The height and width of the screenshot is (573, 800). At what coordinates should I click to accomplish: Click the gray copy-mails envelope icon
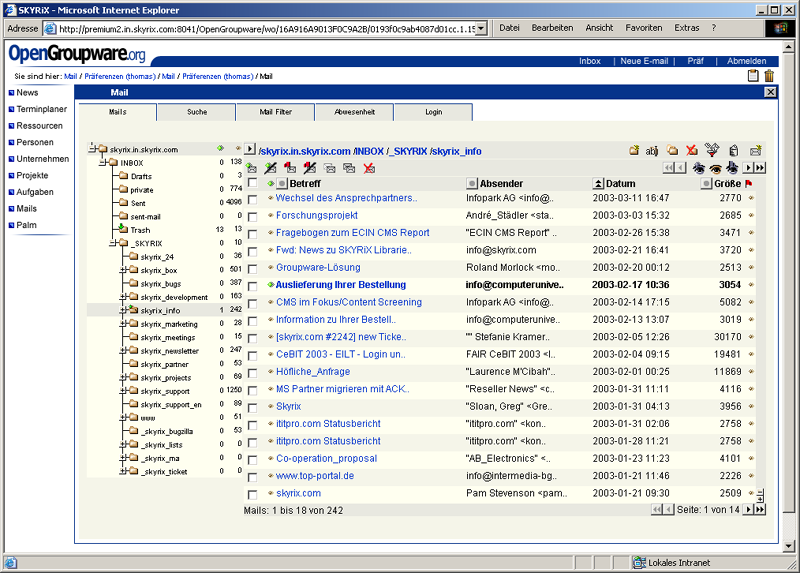coord(349,168)
